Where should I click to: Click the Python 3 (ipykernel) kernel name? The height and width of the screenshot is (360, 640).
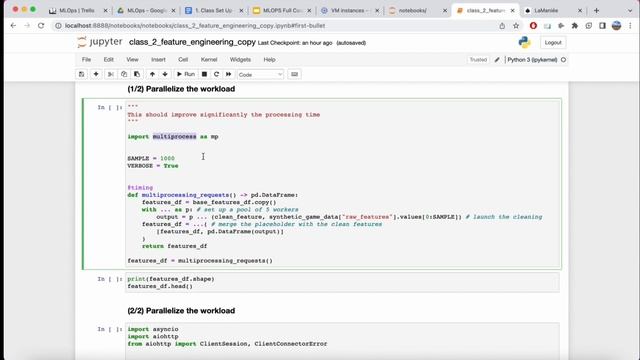pos(532,60)
